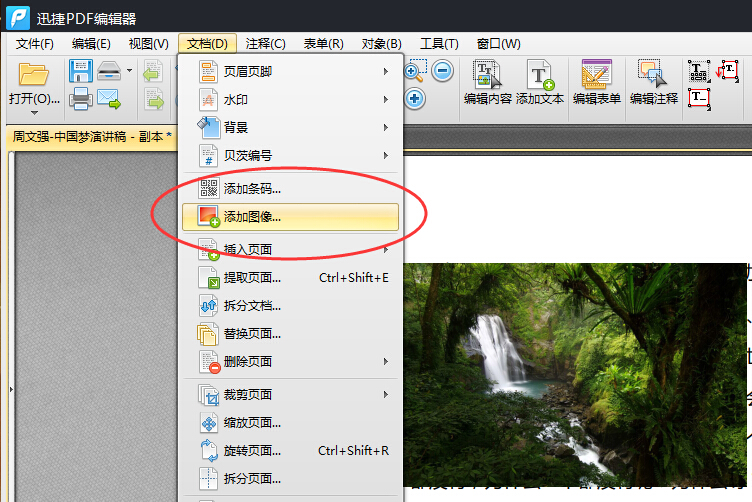Open 水印 submenu
The image size is (752, 502).
[291, 99]
